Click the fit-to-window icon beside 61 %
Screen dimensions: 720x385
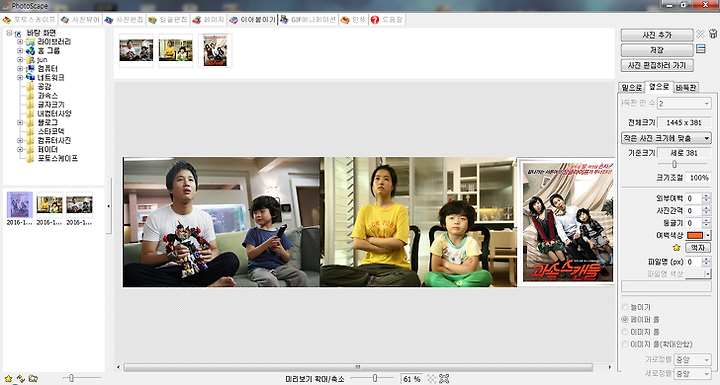(x=444, y=379)
